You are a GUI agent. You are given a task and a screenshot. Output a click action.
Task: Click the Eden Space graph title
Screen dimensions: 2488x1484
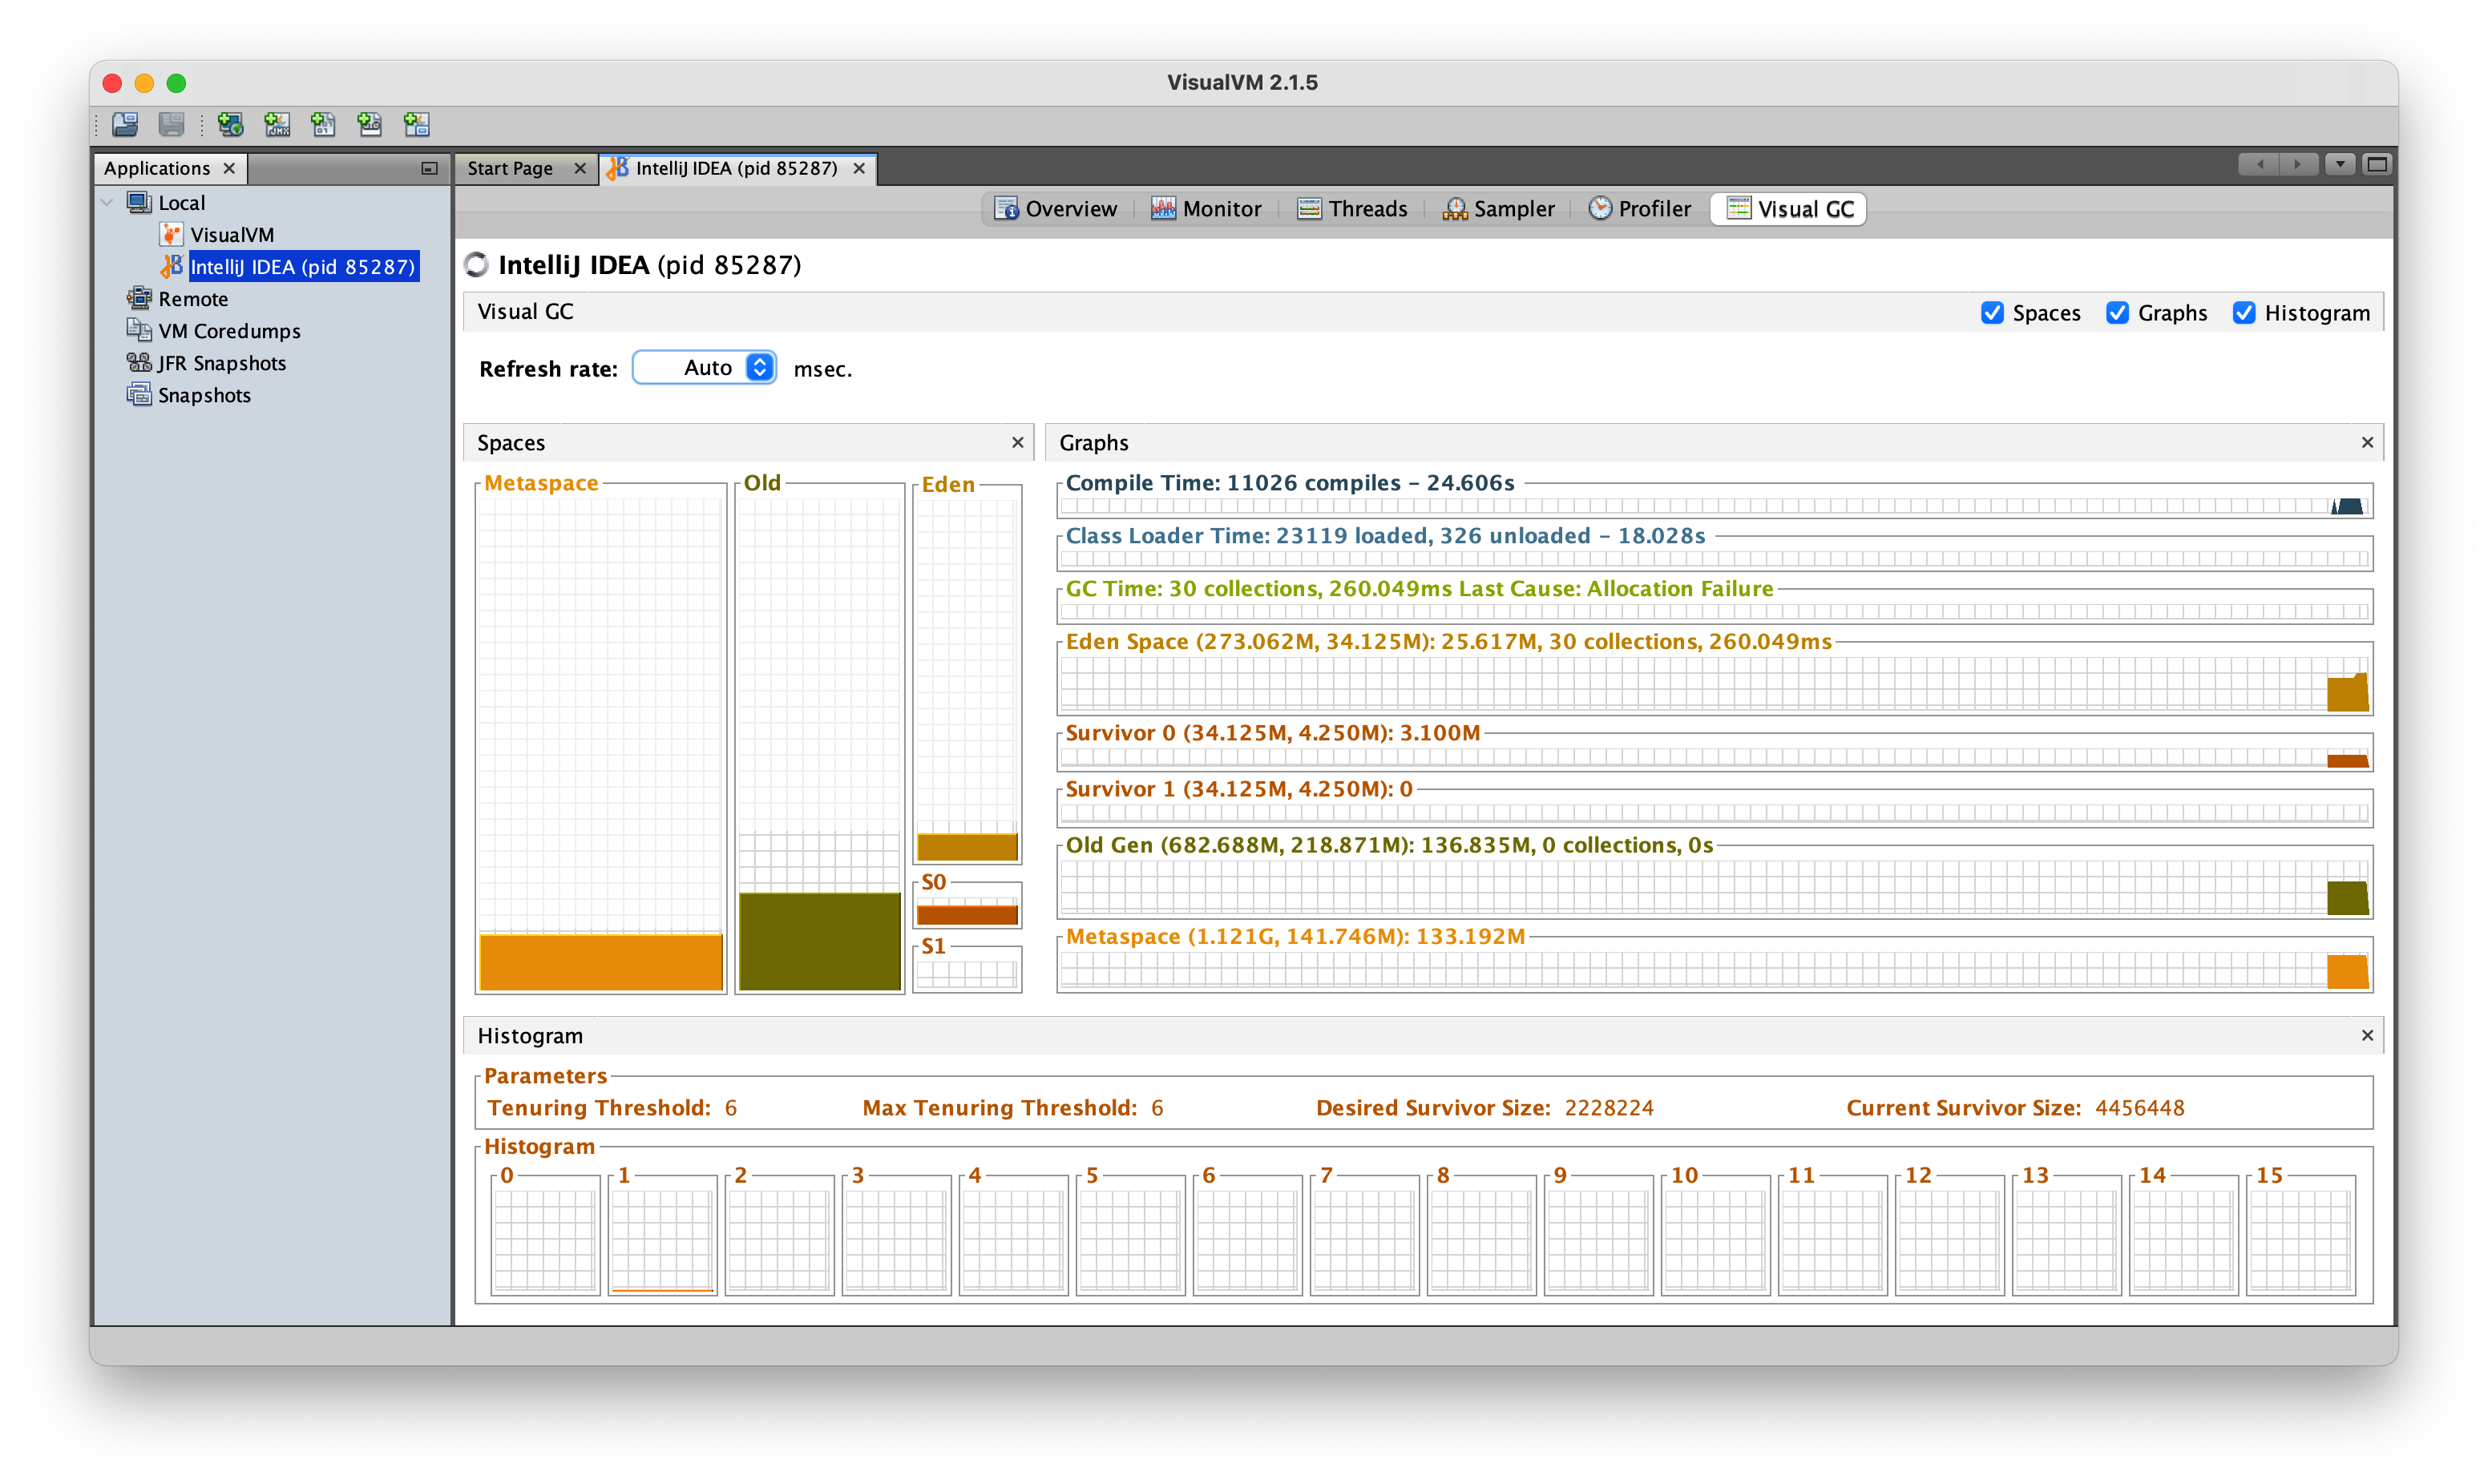(1448, 641)
